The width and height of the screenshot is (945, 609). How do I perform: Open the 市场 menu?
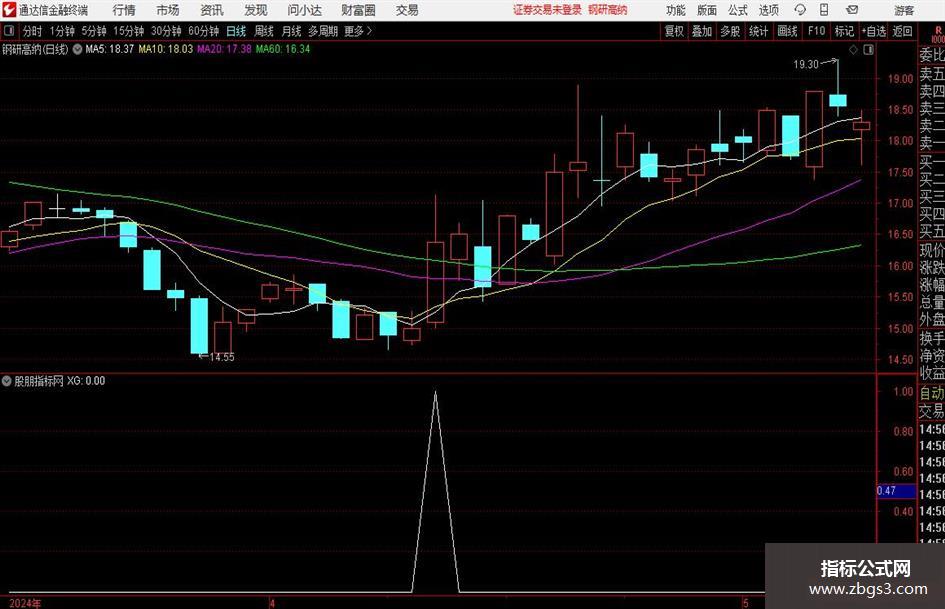(168, 10)
